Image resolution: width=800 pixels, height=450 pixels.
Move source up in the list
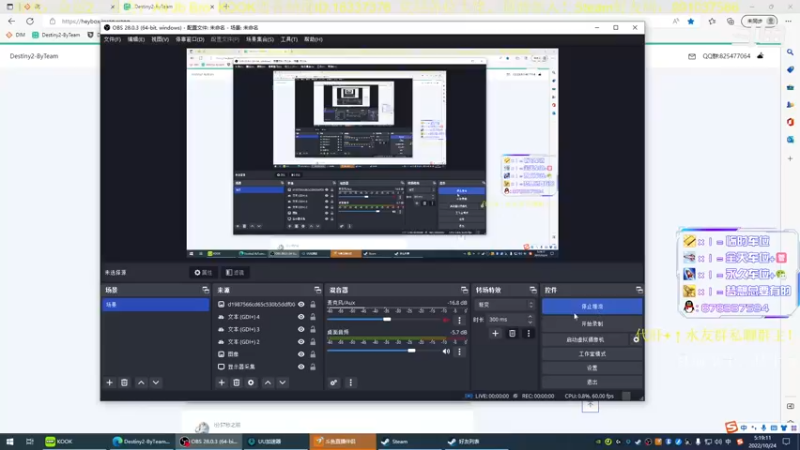coord(268,383)
